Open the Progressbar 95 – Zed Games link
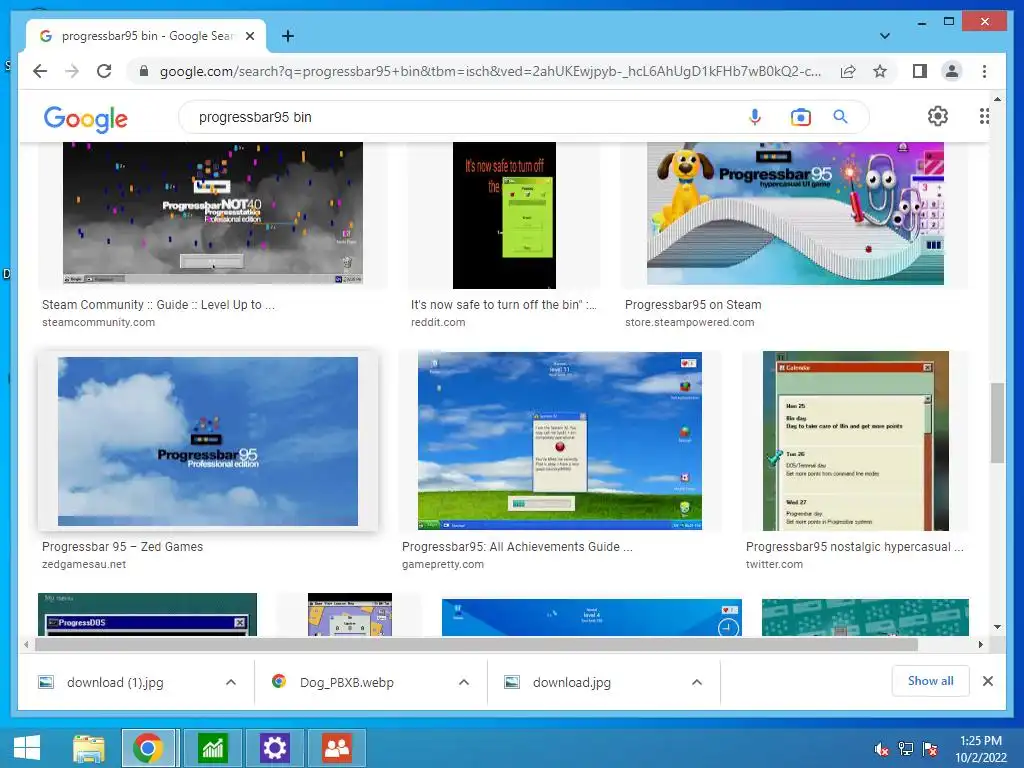The width and height of the screenshot is (1024, 768). (x=122, y=547)
